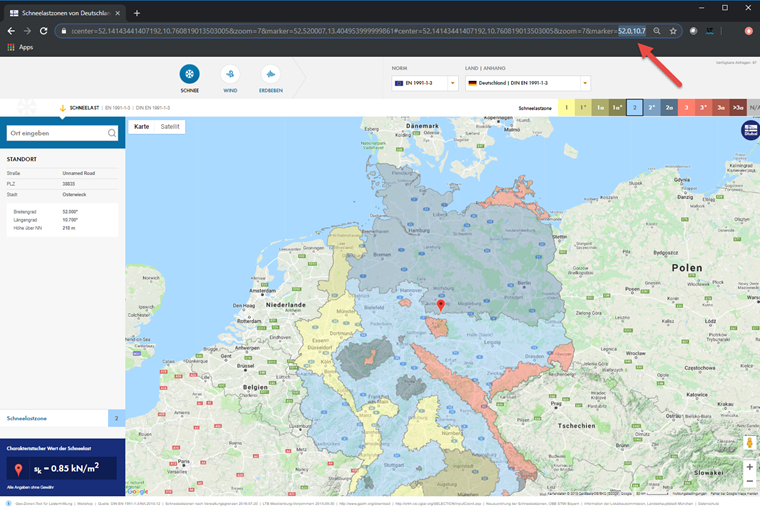Zoom out with map minus button
Viewport: 760px width, 511px height.
[x=749, y=481]
